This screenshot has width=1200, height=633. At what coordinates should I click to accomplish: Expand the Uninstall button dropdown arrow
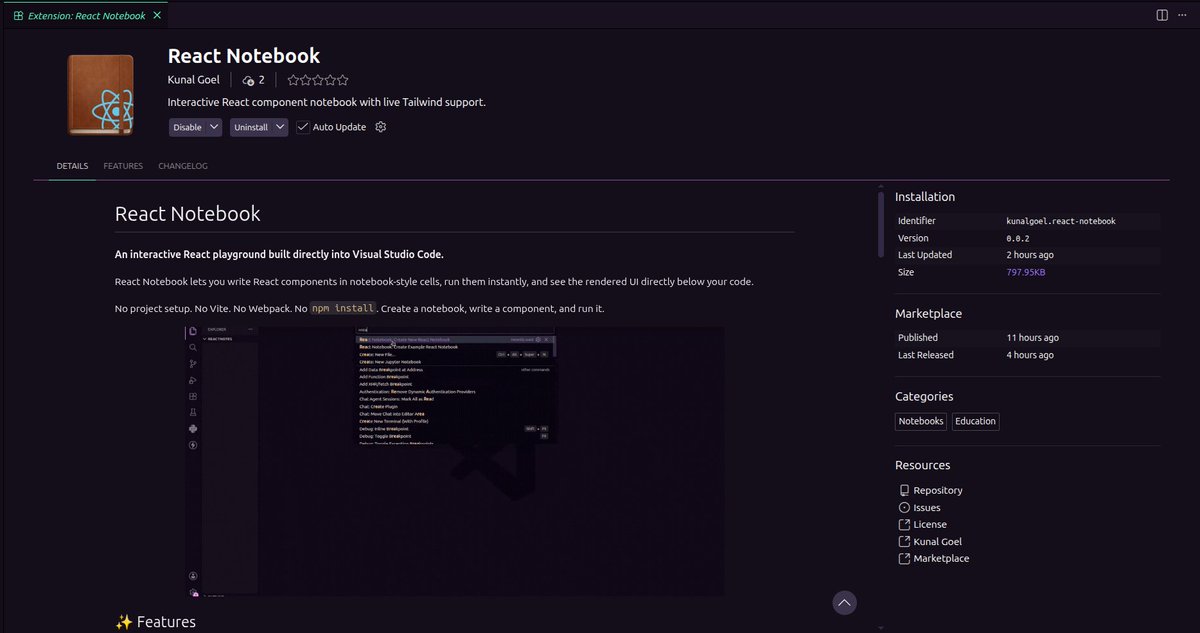click(x=280, y=127)
